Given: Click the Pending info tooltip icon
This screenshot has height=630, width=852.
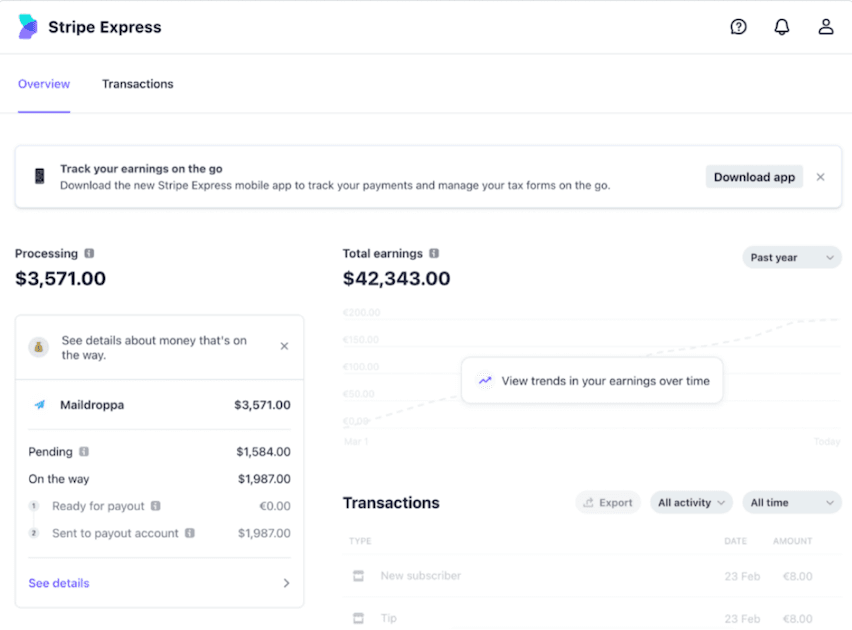Looking at the screenshot, I should pyautogui.click(x=82, y=452).
